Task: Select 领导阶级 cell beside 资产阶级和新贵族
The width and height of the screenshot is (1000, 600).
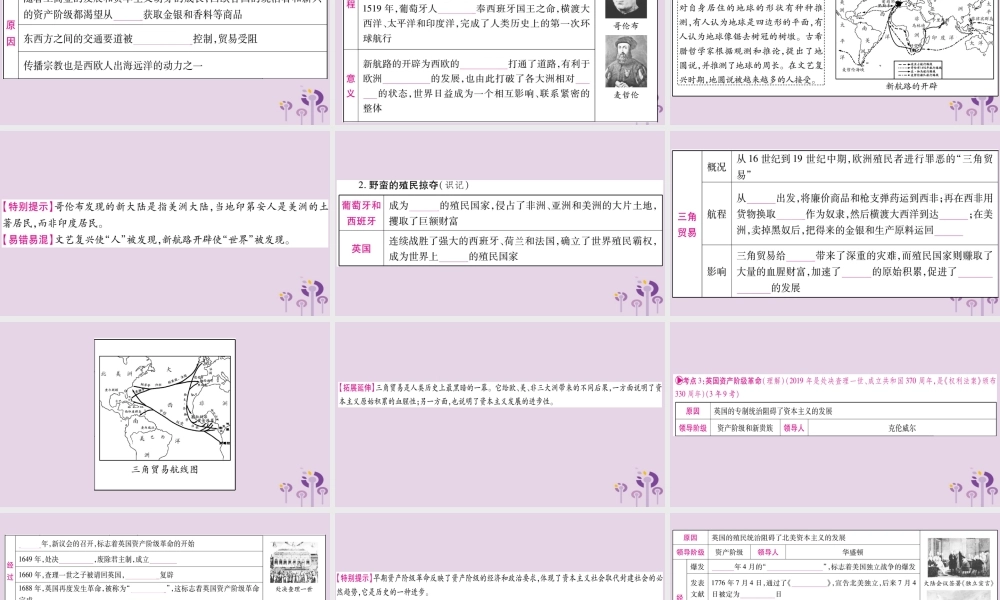Action: point(693,428)
